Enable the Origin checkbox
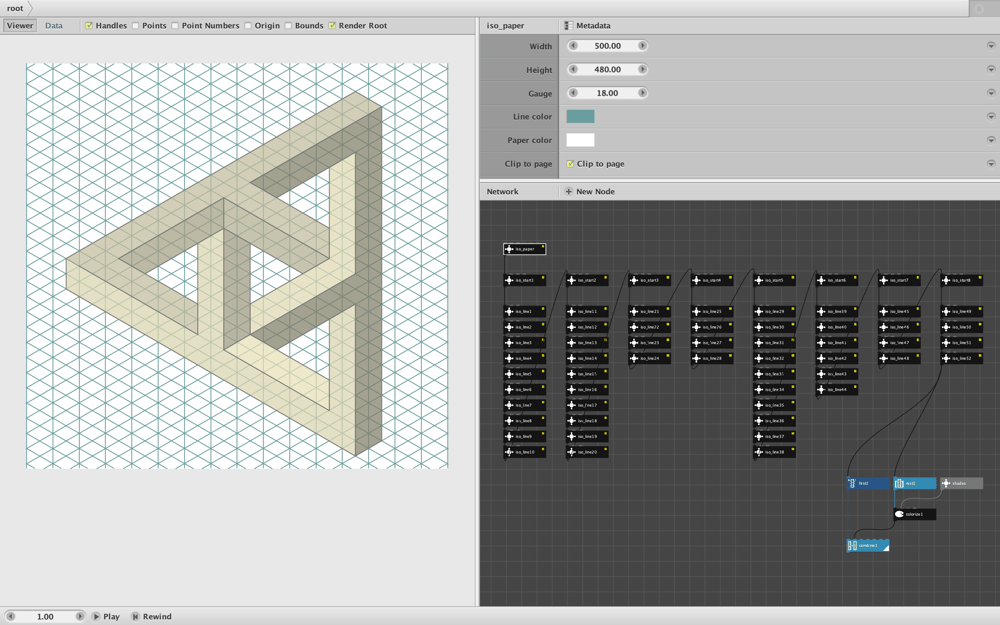The height and width of the screenshot is (625, 1000). [x=247, y=26]
